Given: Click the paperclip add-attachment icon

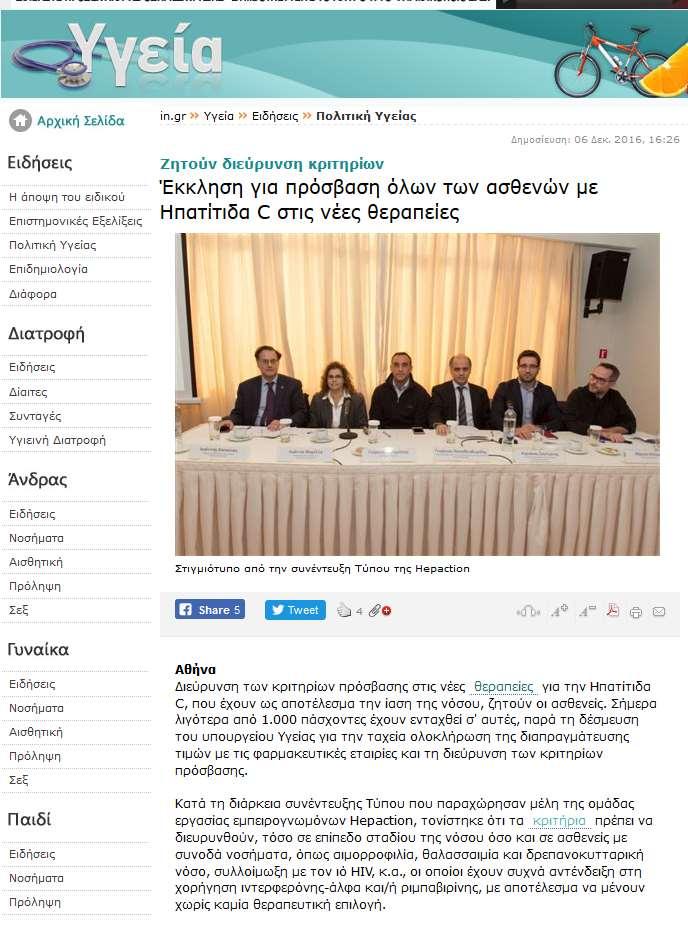Looking at the screenshot, I should [x=380, y=611].
